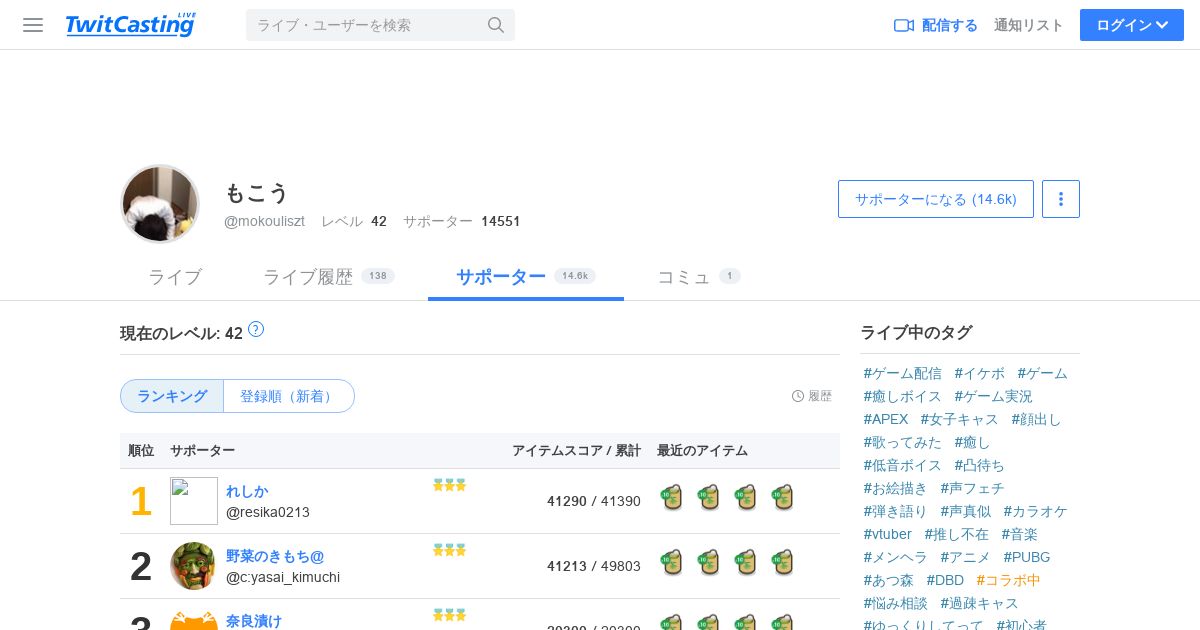The height and width of the screenshot is (630, 1200).
Task: Open #あつ森 tag
Action: tap(889, 580)
